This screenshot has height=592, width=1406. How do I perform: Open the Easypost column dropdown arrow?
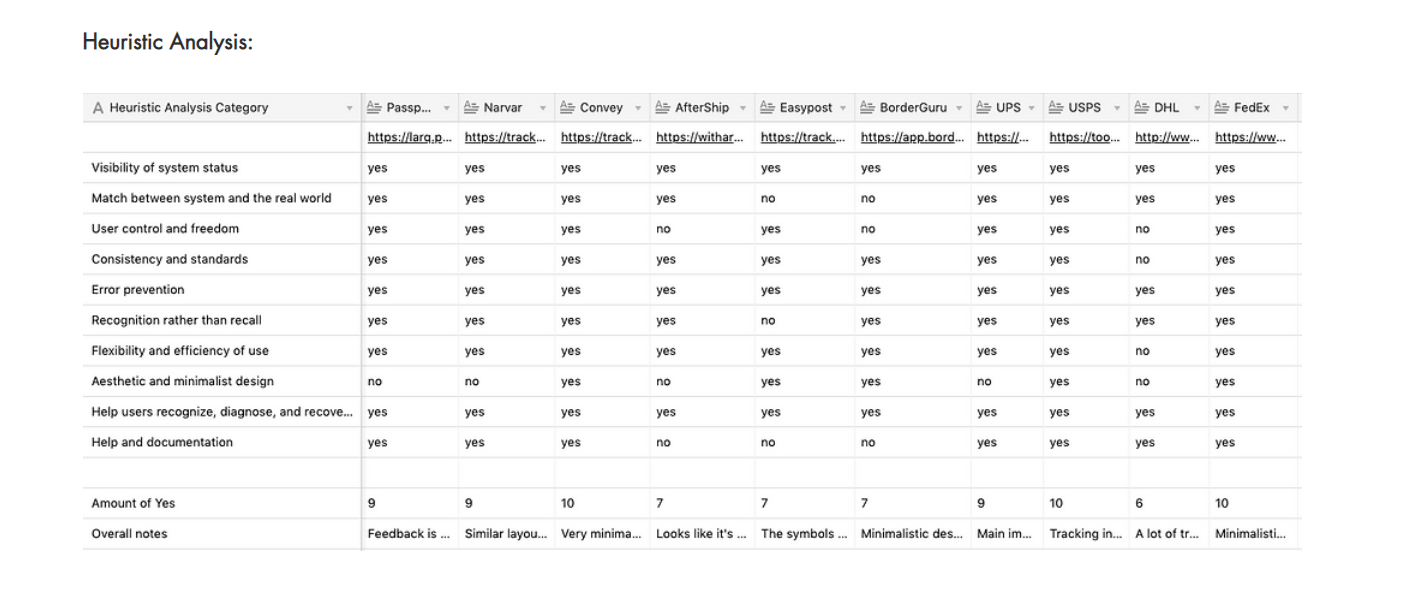click(843, 108)
